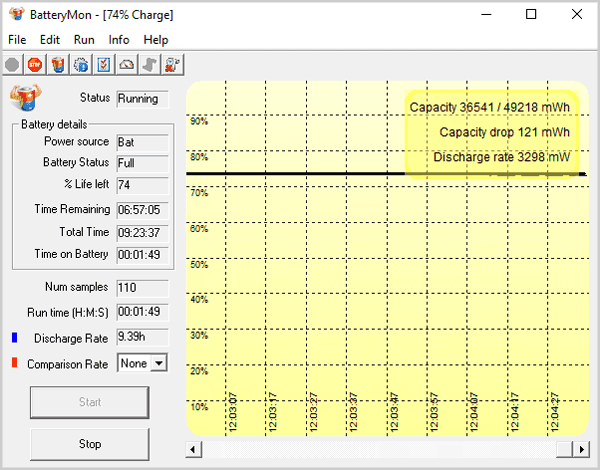Click the 12:03:47 time axis label
Screen dimensions: 600x470
point(394,412)
